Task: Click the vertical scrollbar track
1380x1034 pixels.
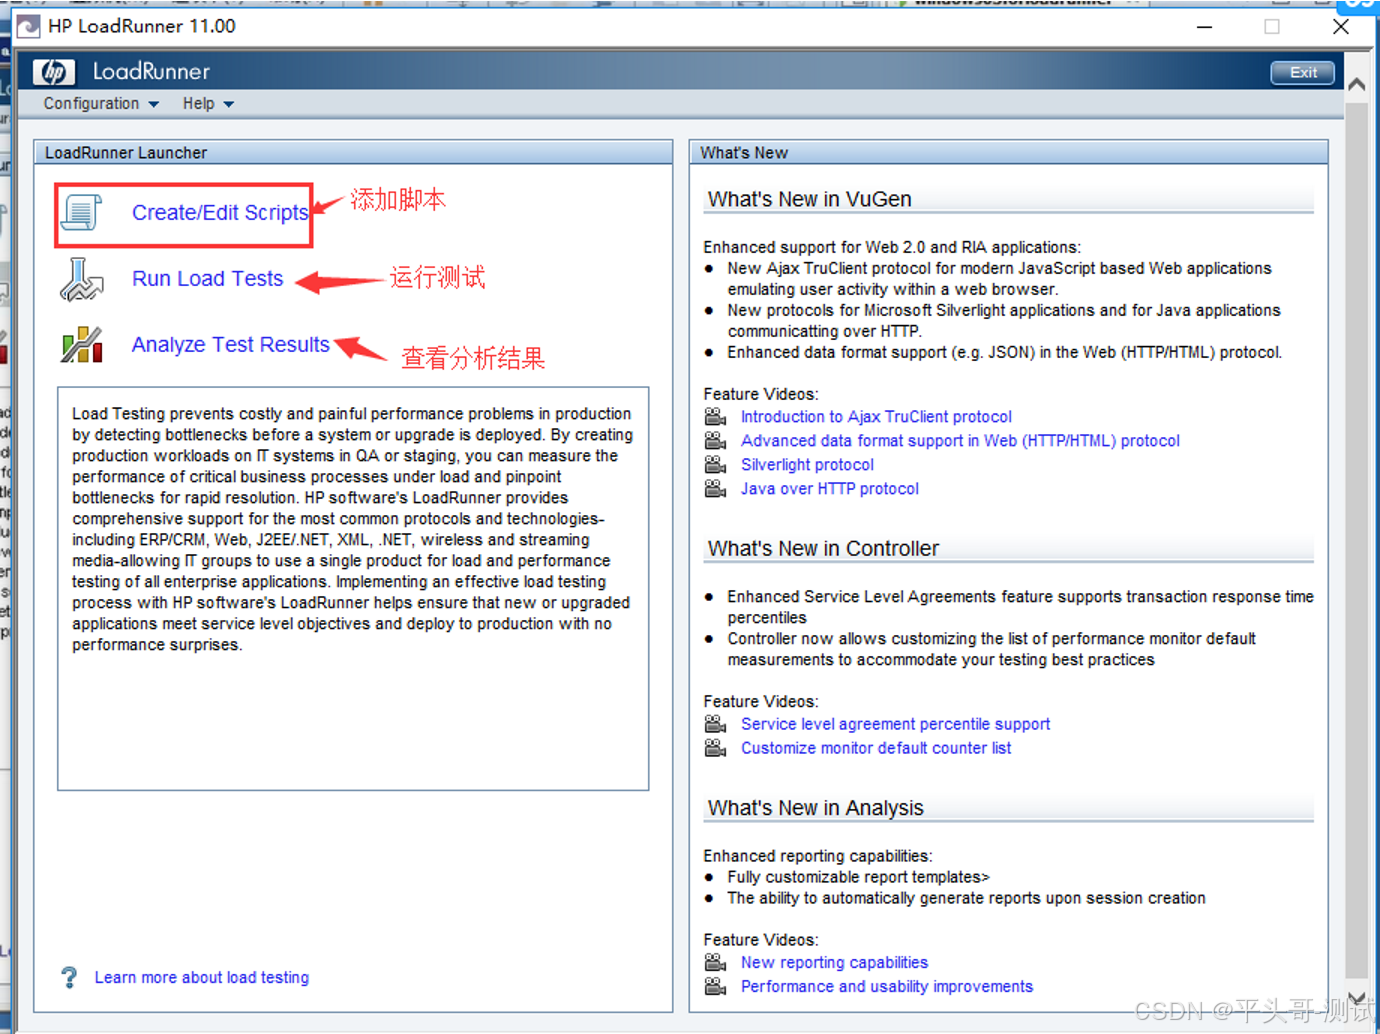Action: click(1357, 540)
